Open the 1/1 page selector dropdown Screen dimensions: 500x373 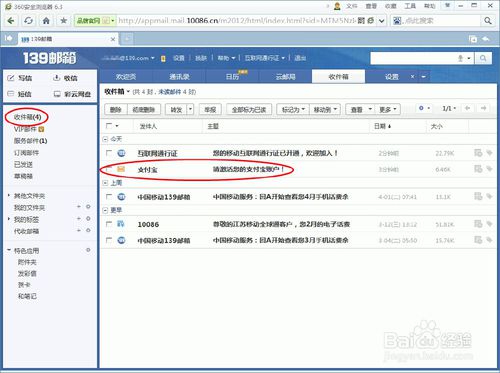[x=449, y=108]
